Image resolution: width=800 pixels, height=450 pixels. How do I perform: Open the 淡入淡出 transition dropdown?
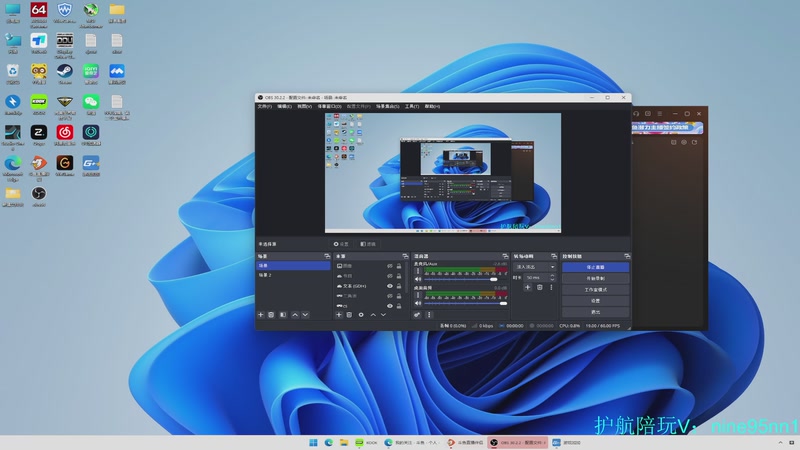point(535,267)
